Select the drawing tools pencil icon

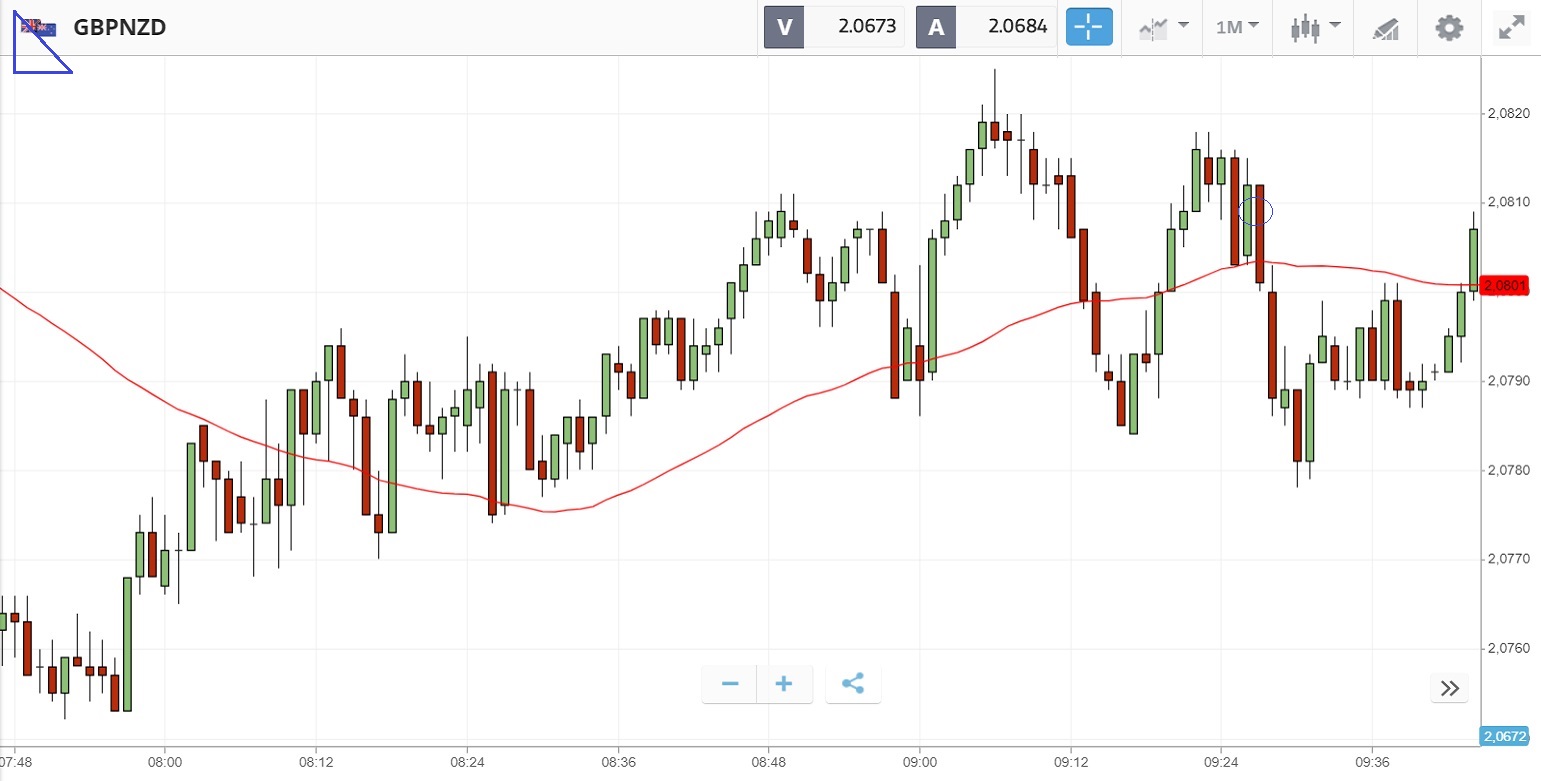click(x=1385, y=28)
